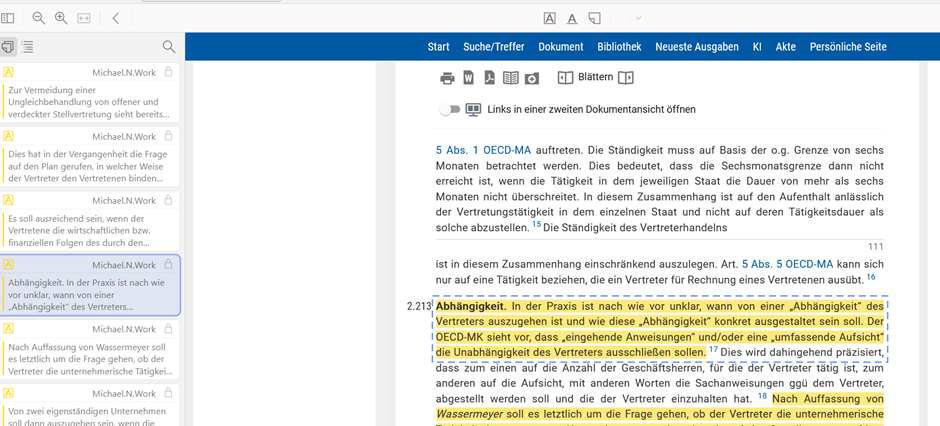Select annotation 'Zur Vermeidung einer Ungleichbehandlung'
This screenshot has height=426, width=940.
coord(90,93)
